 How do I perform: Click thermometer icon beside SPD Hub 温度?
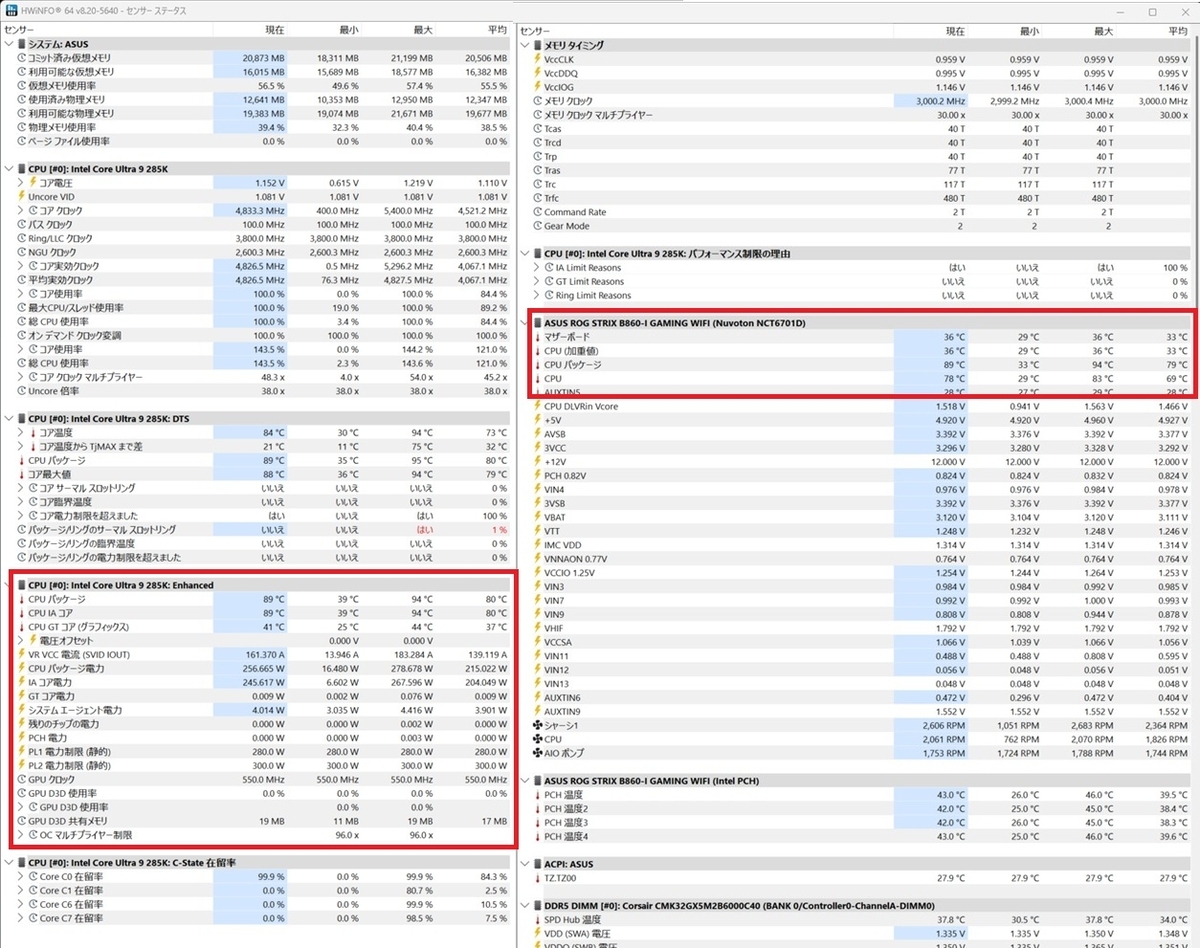tap(538, 920)
